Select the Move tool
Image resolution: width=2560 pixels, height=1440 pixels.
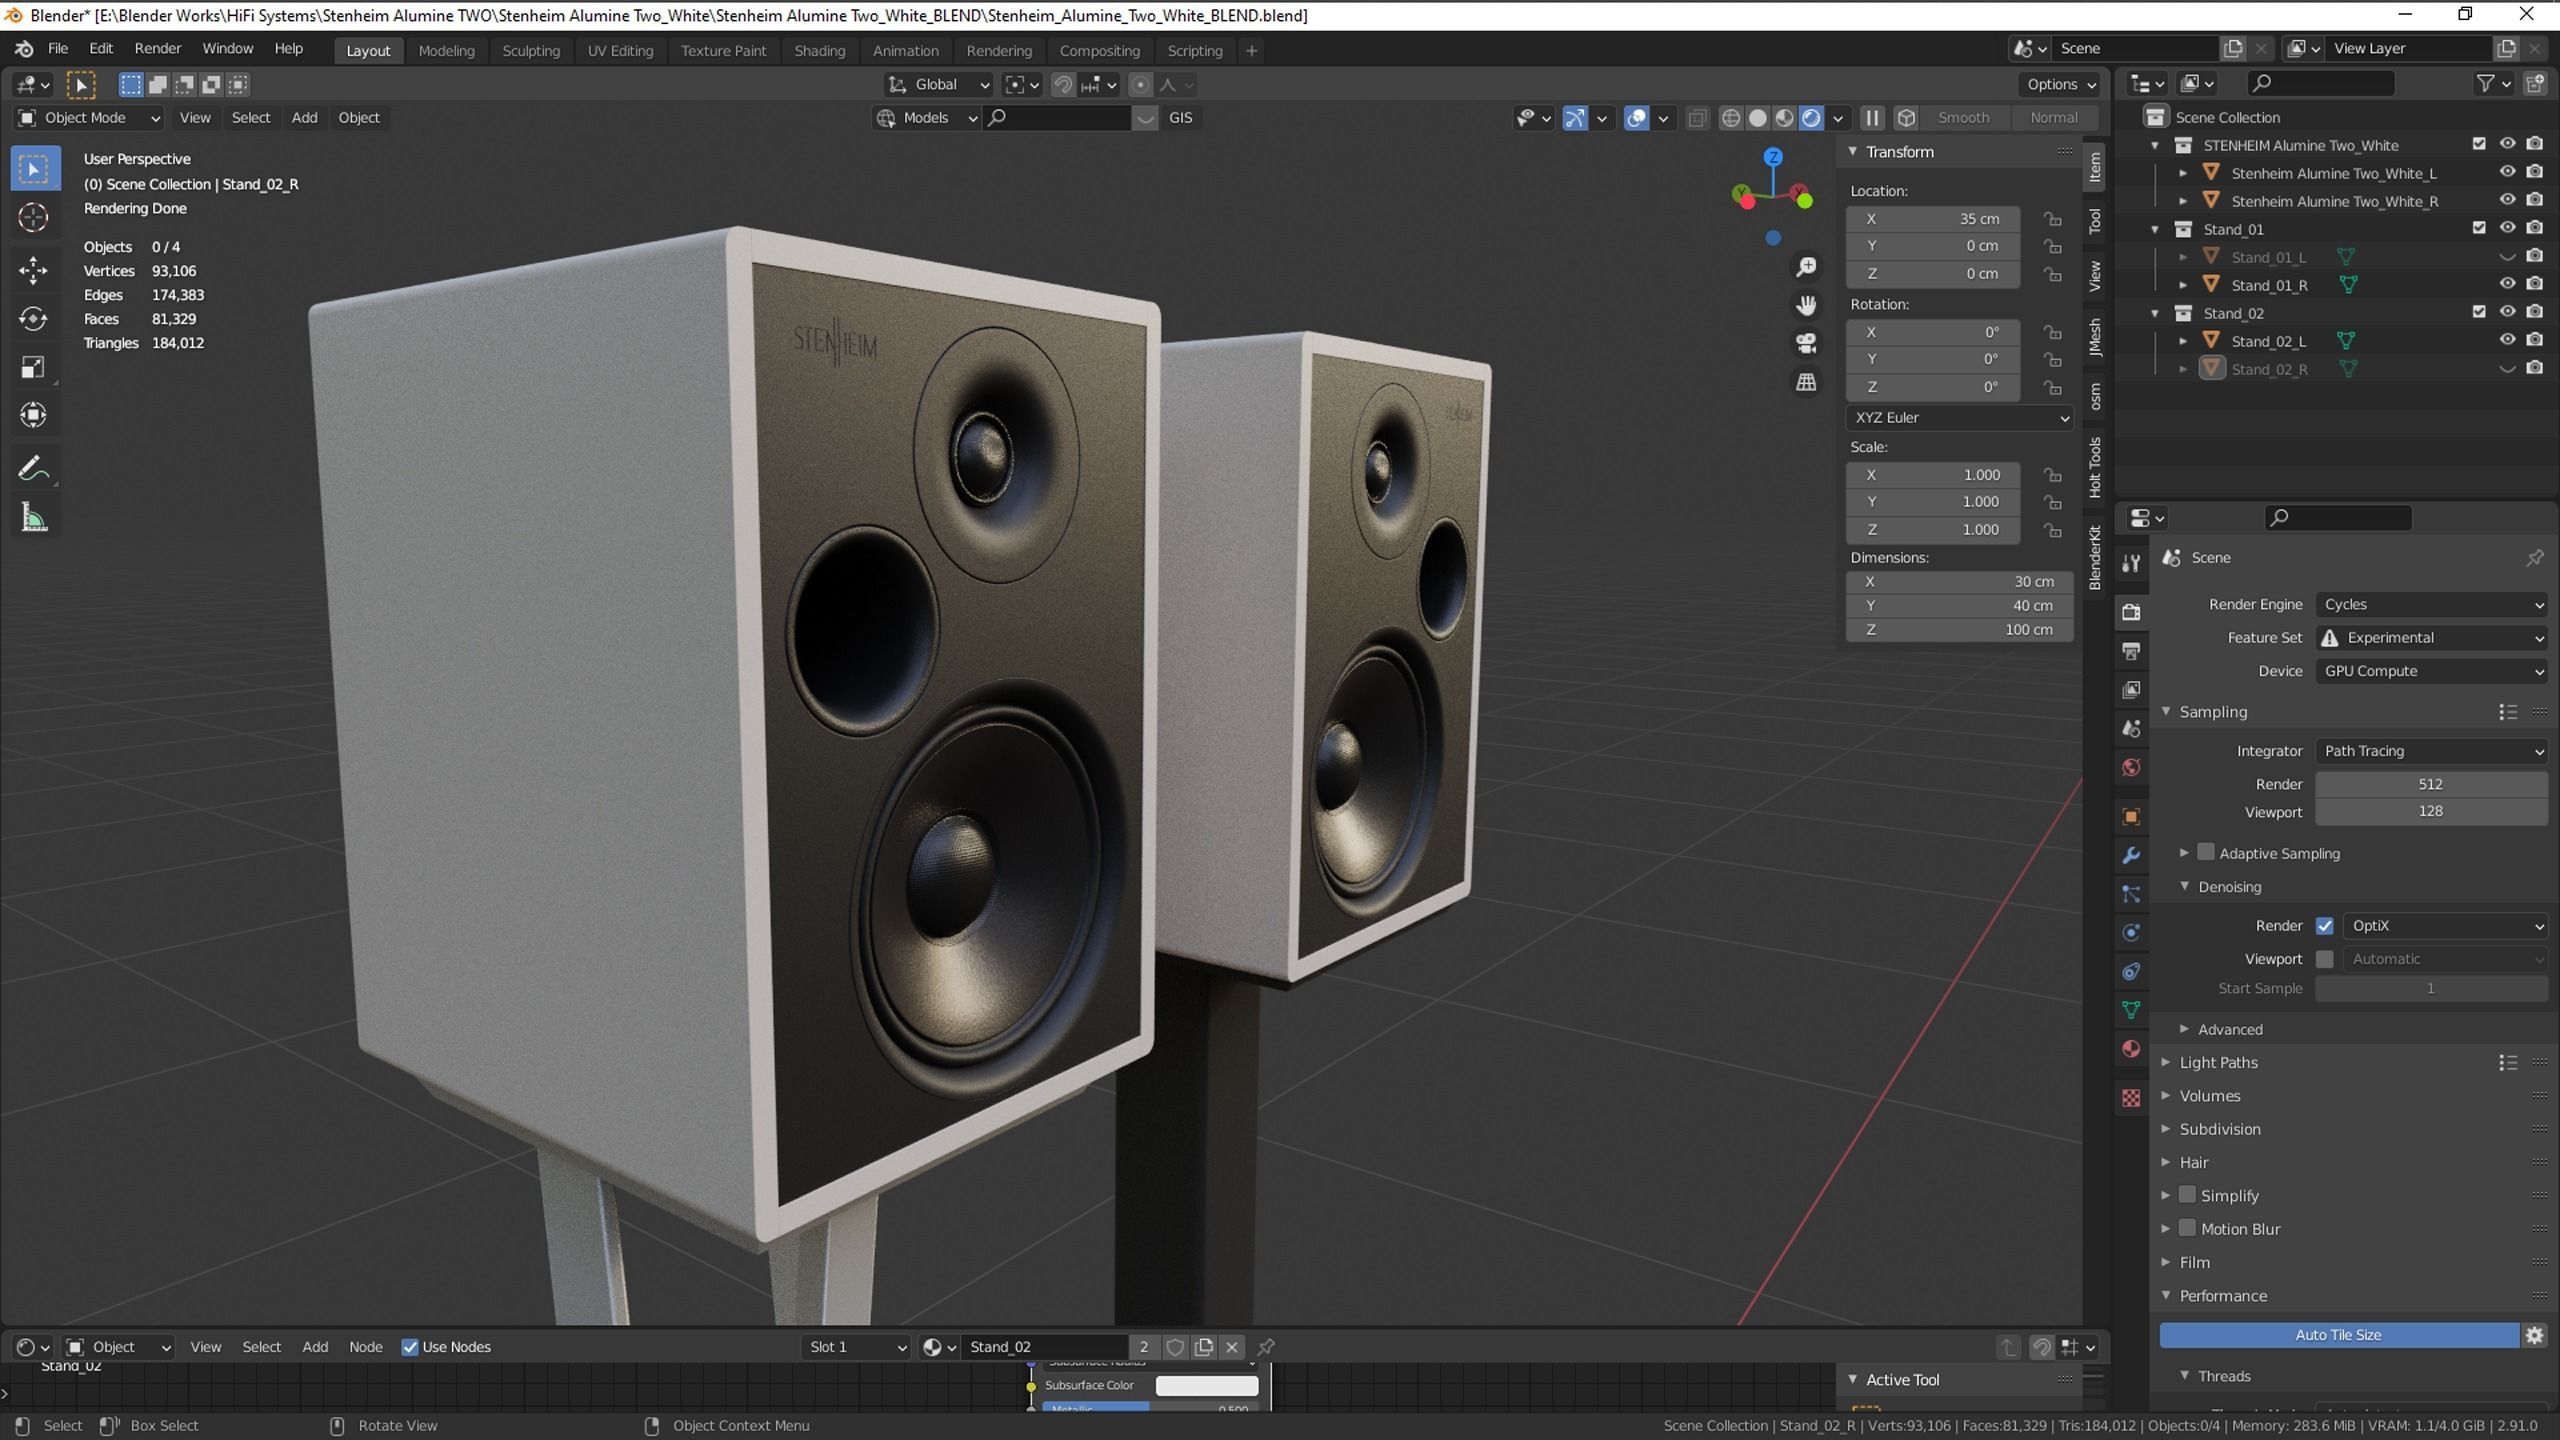33,270
